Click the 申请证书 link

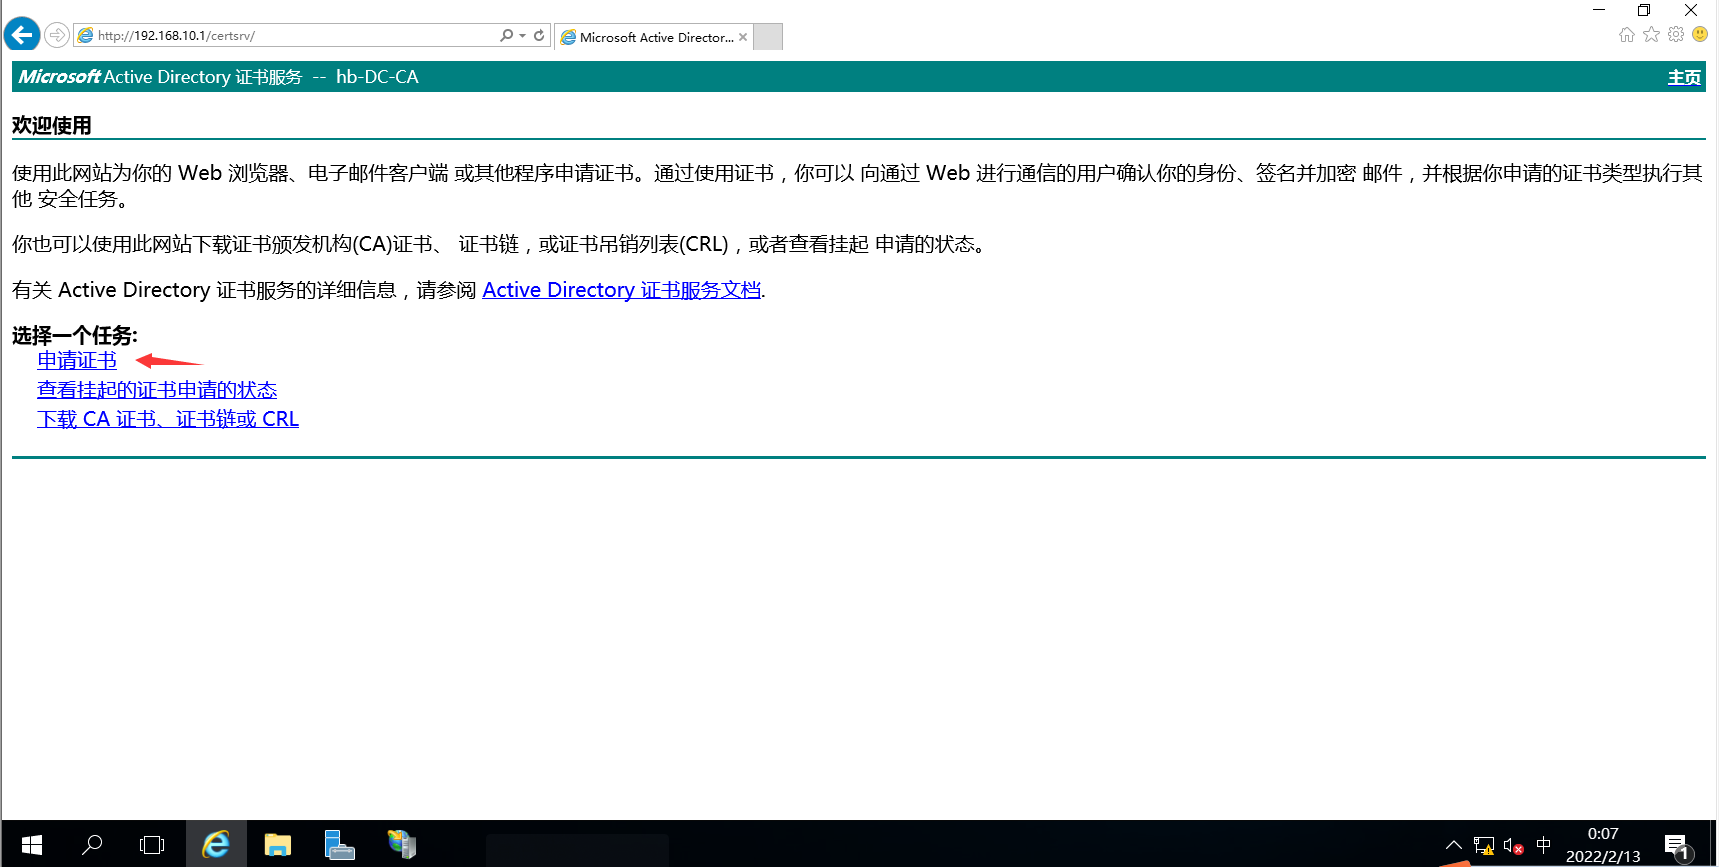[77, 361]
